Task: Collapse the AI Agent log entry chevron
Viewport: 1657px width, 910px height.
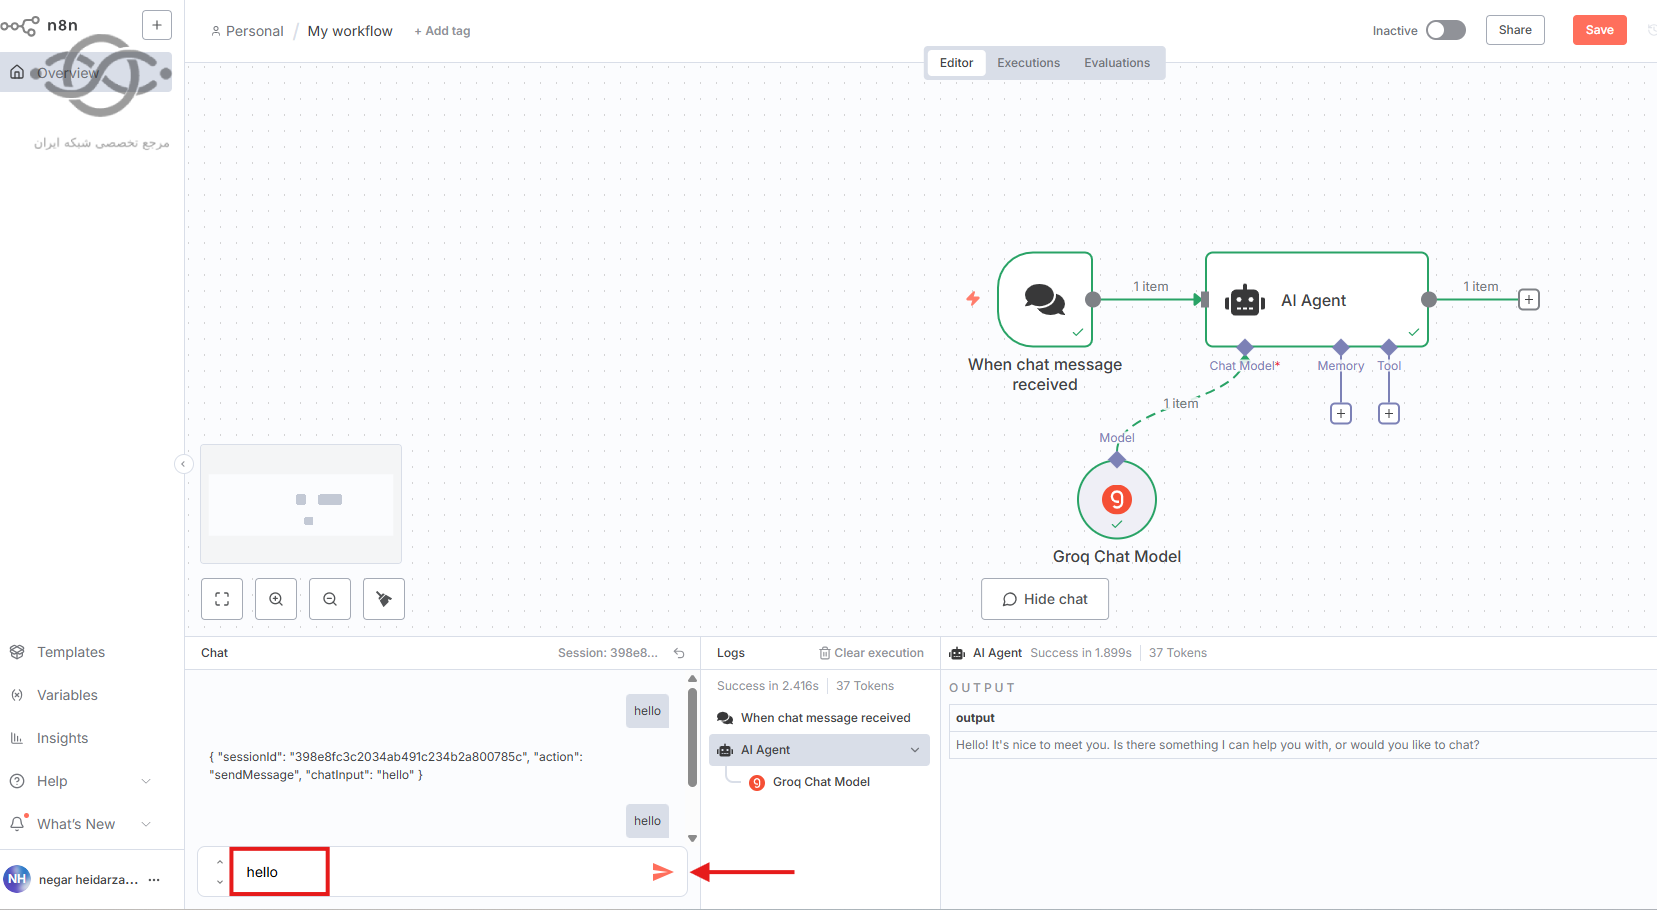Action: tap(915, 750)
